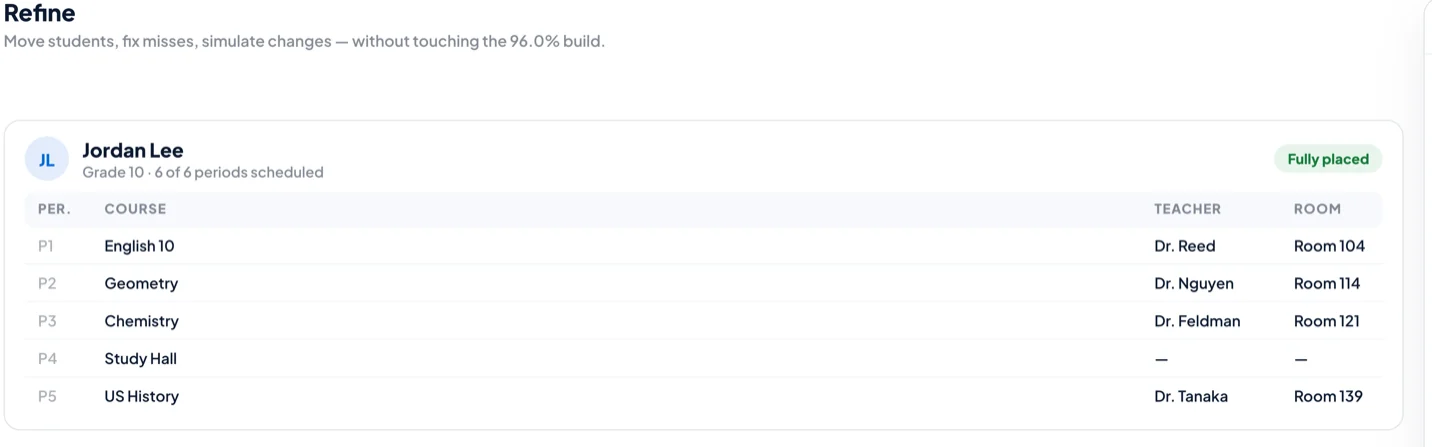This screenshot has height=447, width=1432.
Task: Click Room 139 cell
Action: pos(1328,396)
